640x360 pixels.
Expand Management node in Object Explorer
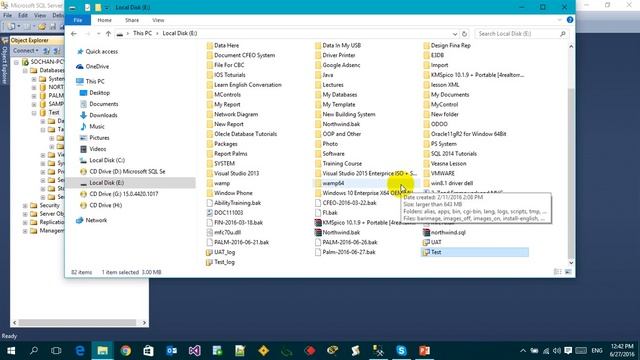(x=25, y=231)
